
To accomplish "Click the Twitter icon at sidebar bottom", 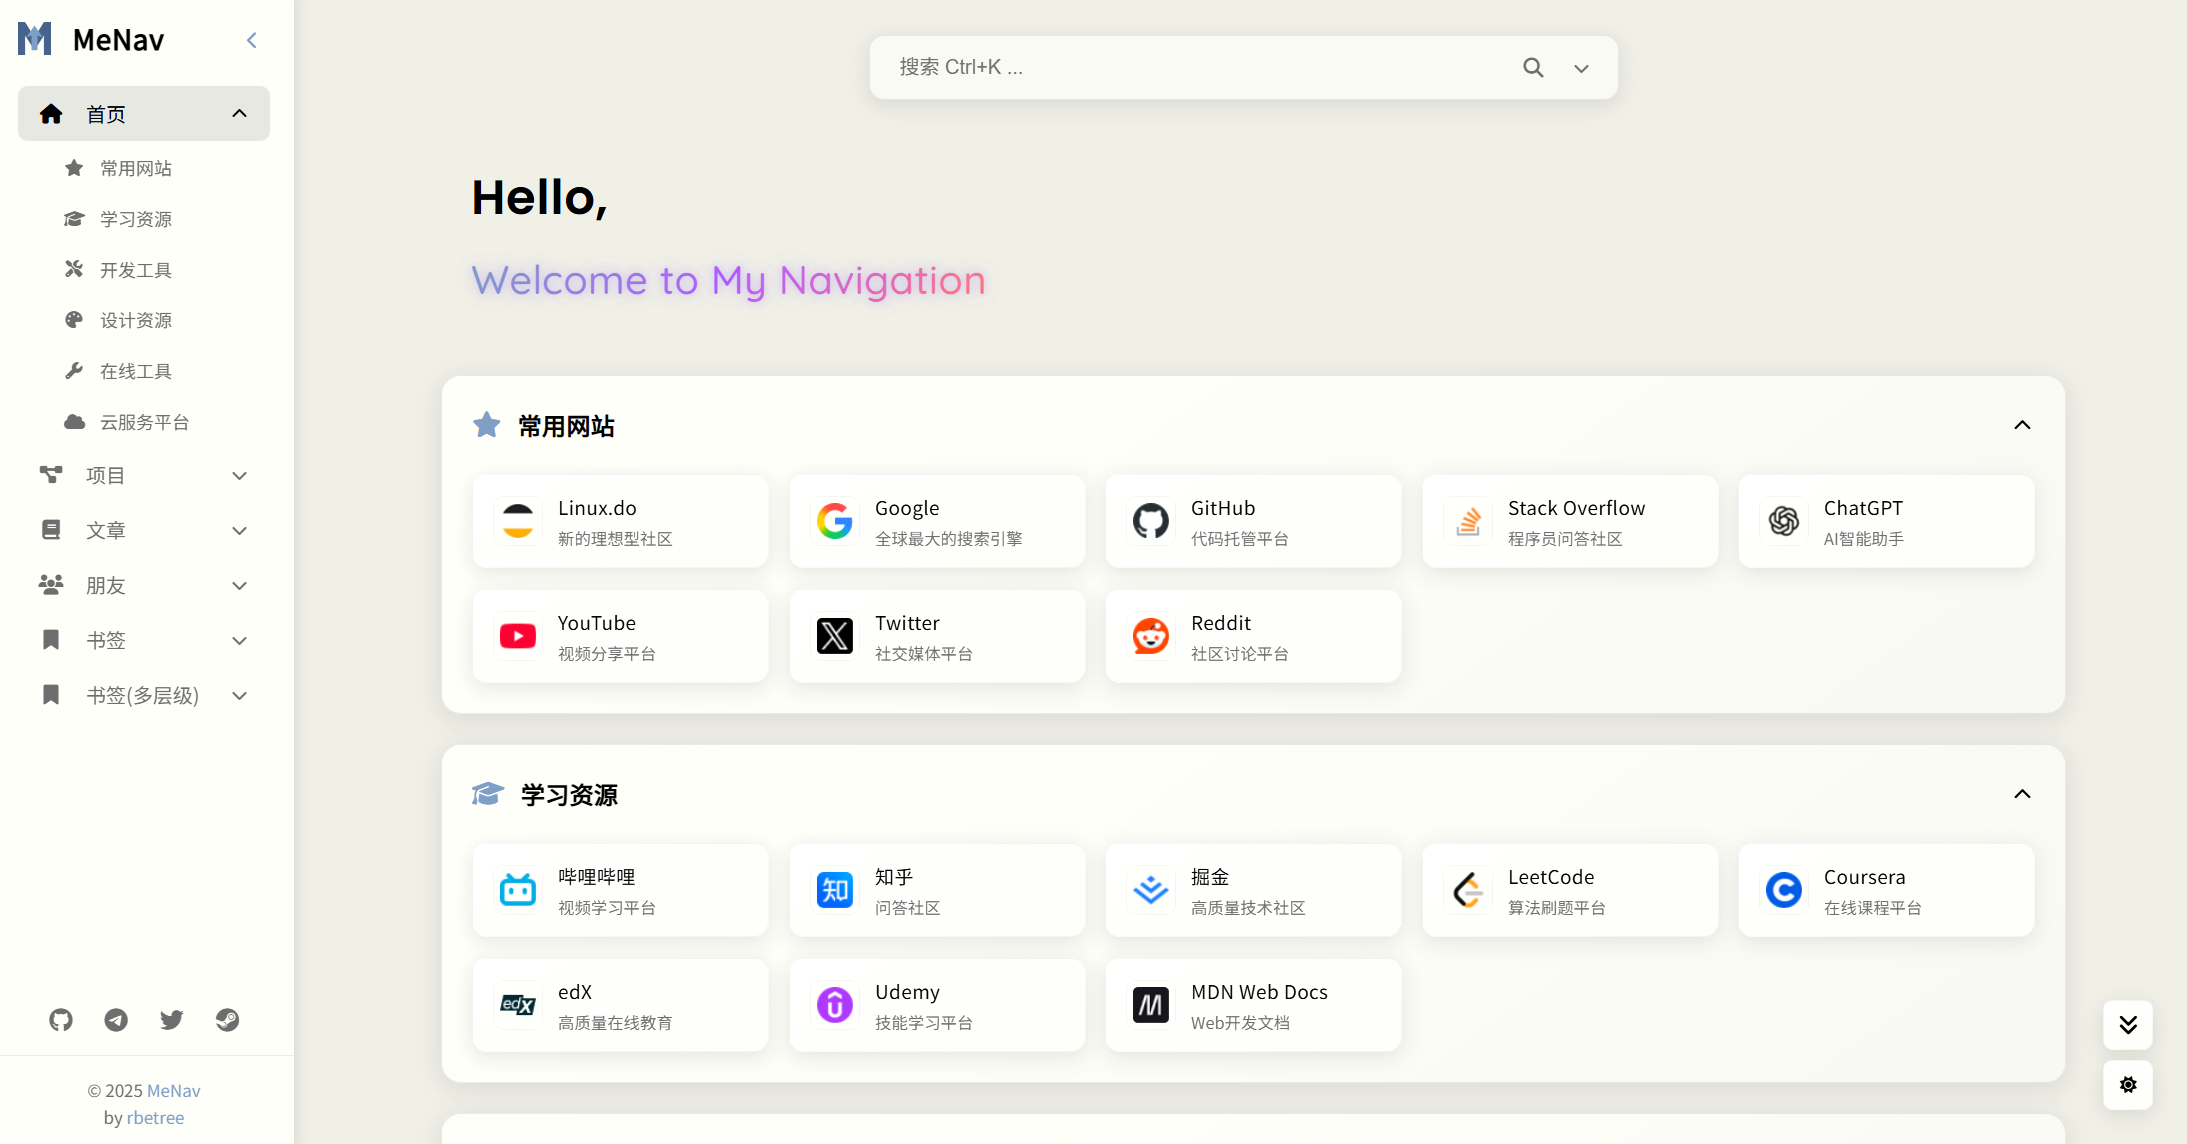I will pyautogui.click(x=171, y=1019).
